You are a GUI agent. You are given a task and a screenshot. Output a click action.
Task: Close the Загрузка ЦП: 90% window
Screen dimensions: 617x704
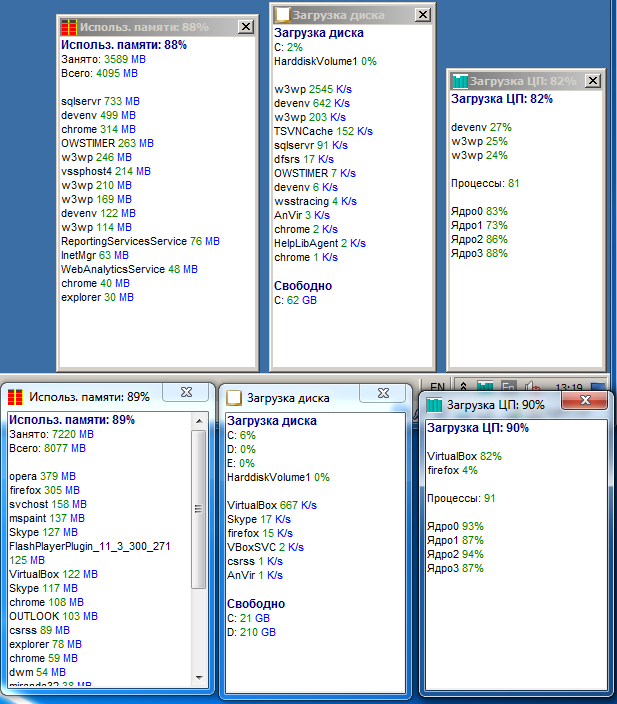tap(585, 402)
